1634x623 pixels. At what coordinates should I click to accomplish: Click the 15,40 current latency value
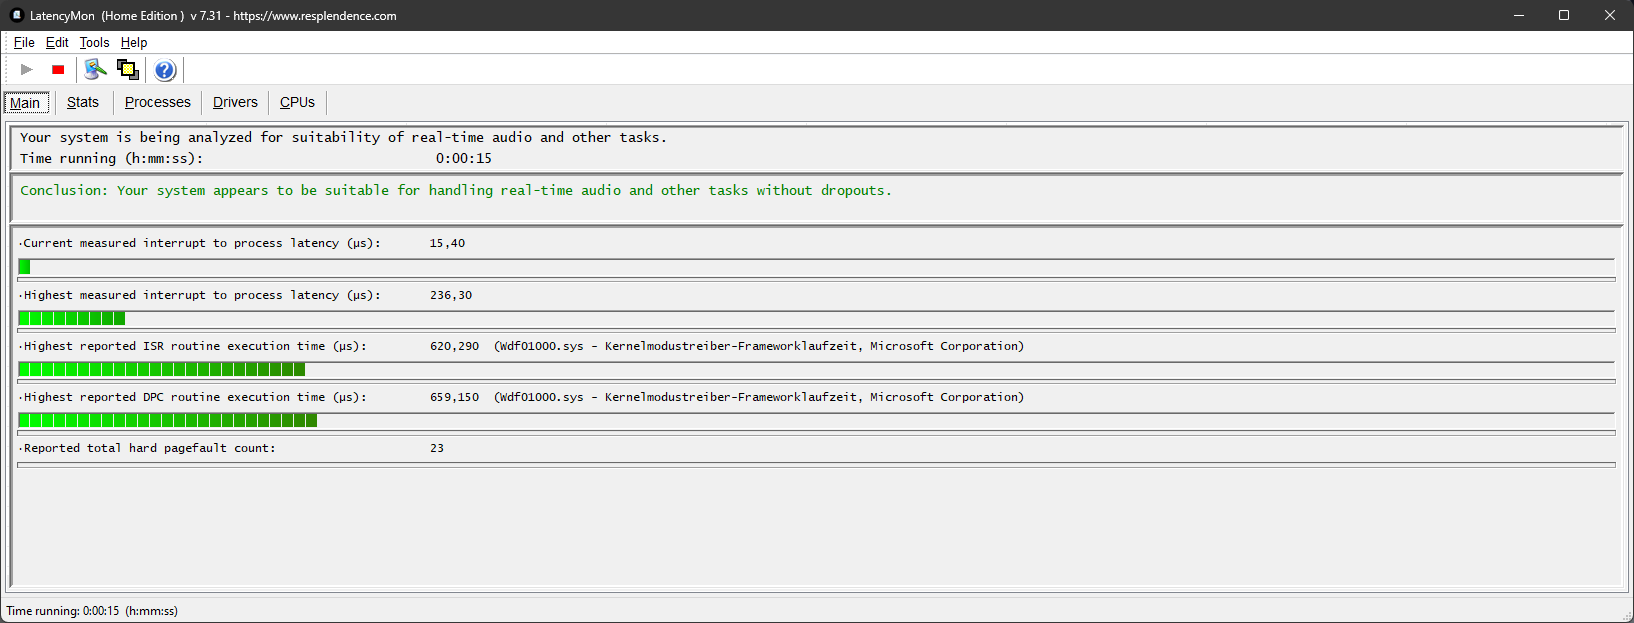tap(447, 243)
